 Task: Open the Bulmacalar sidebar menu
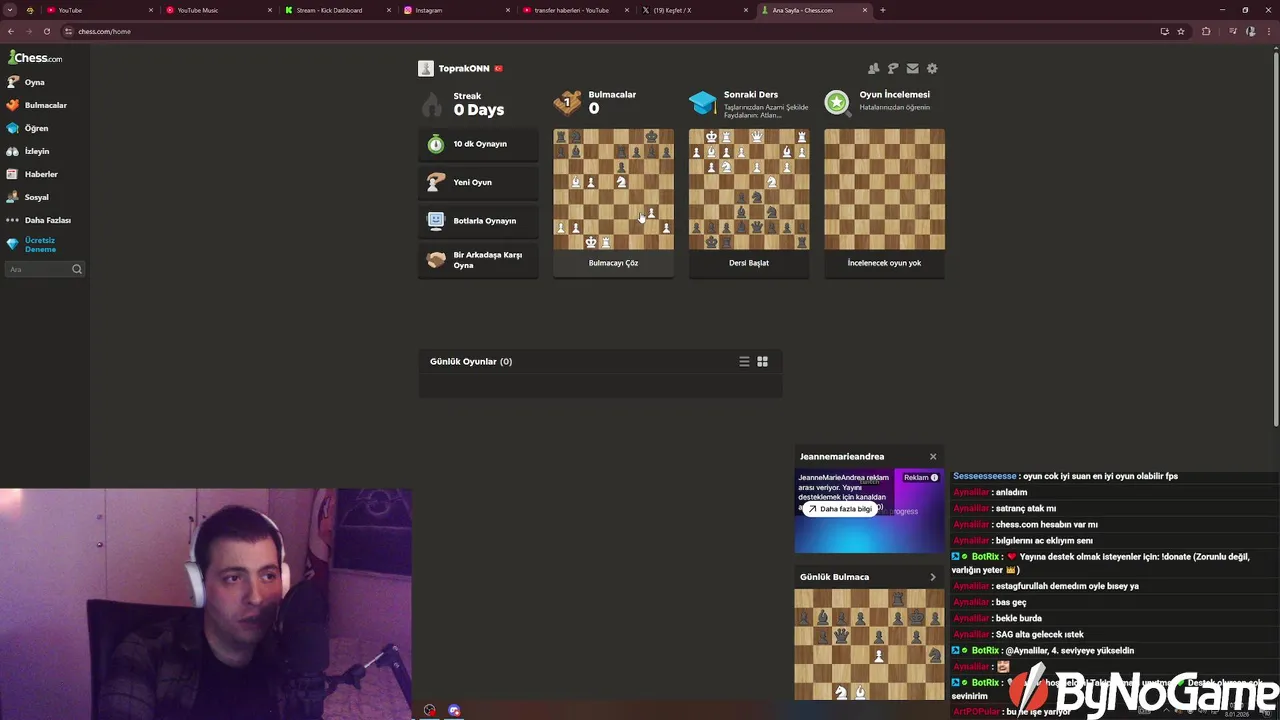[x=45, y=105]
